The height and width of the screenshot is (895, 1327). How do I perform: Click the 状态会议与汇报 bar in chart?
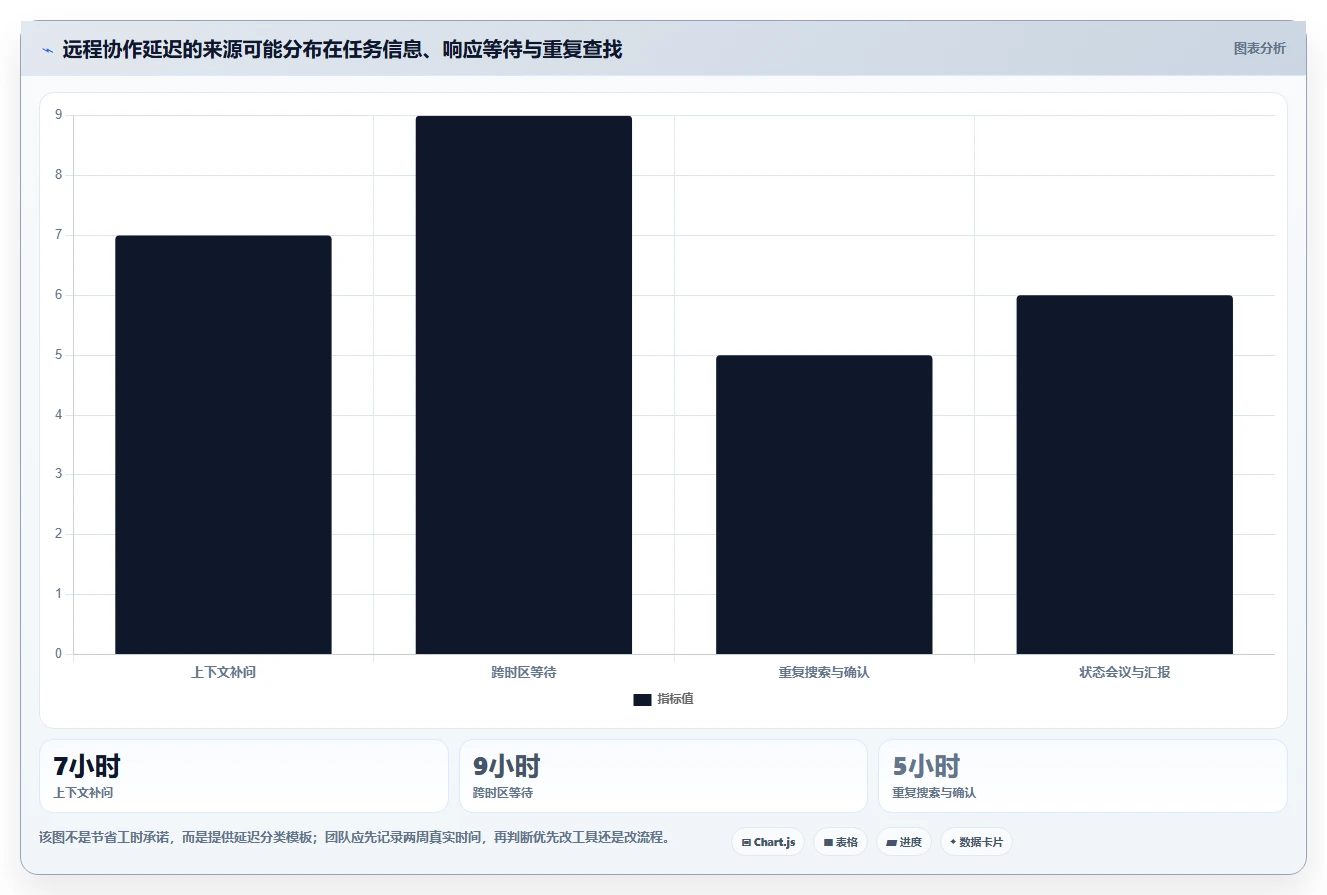click(1125, 475)
